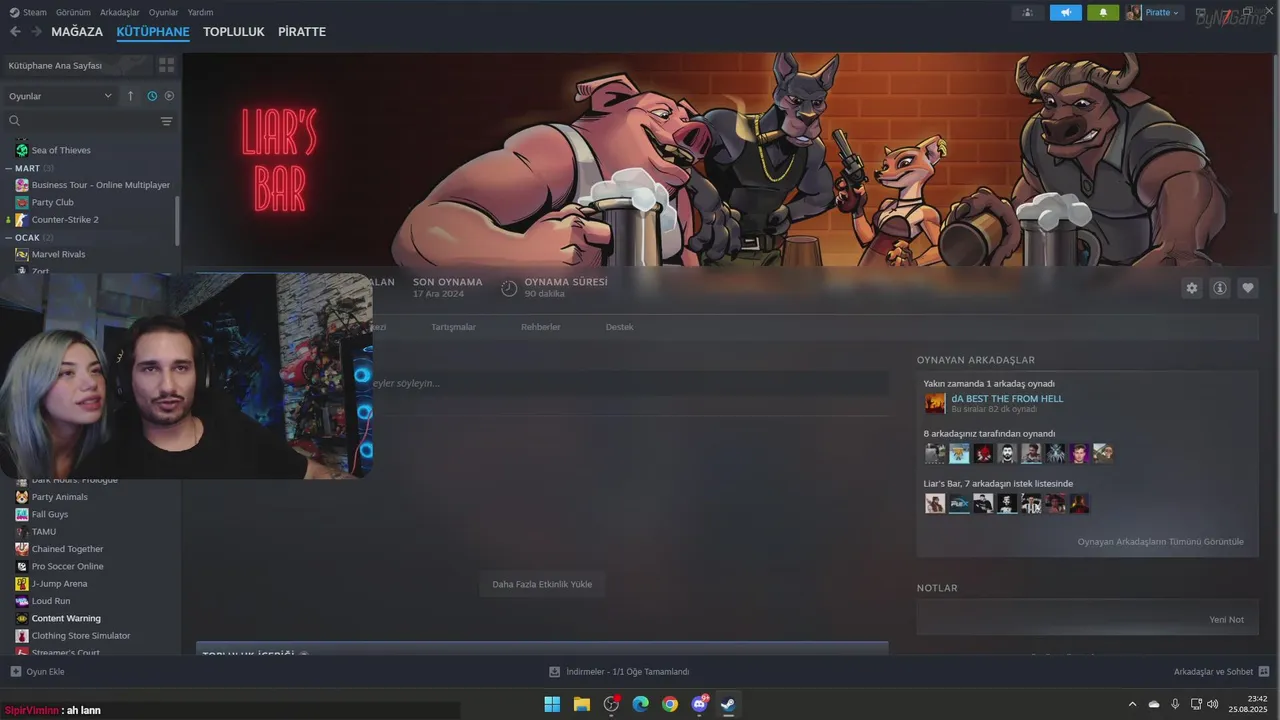The image size is (1280, 720).
Task: Open the library grid view icon
Action: [x=166, y=65]
